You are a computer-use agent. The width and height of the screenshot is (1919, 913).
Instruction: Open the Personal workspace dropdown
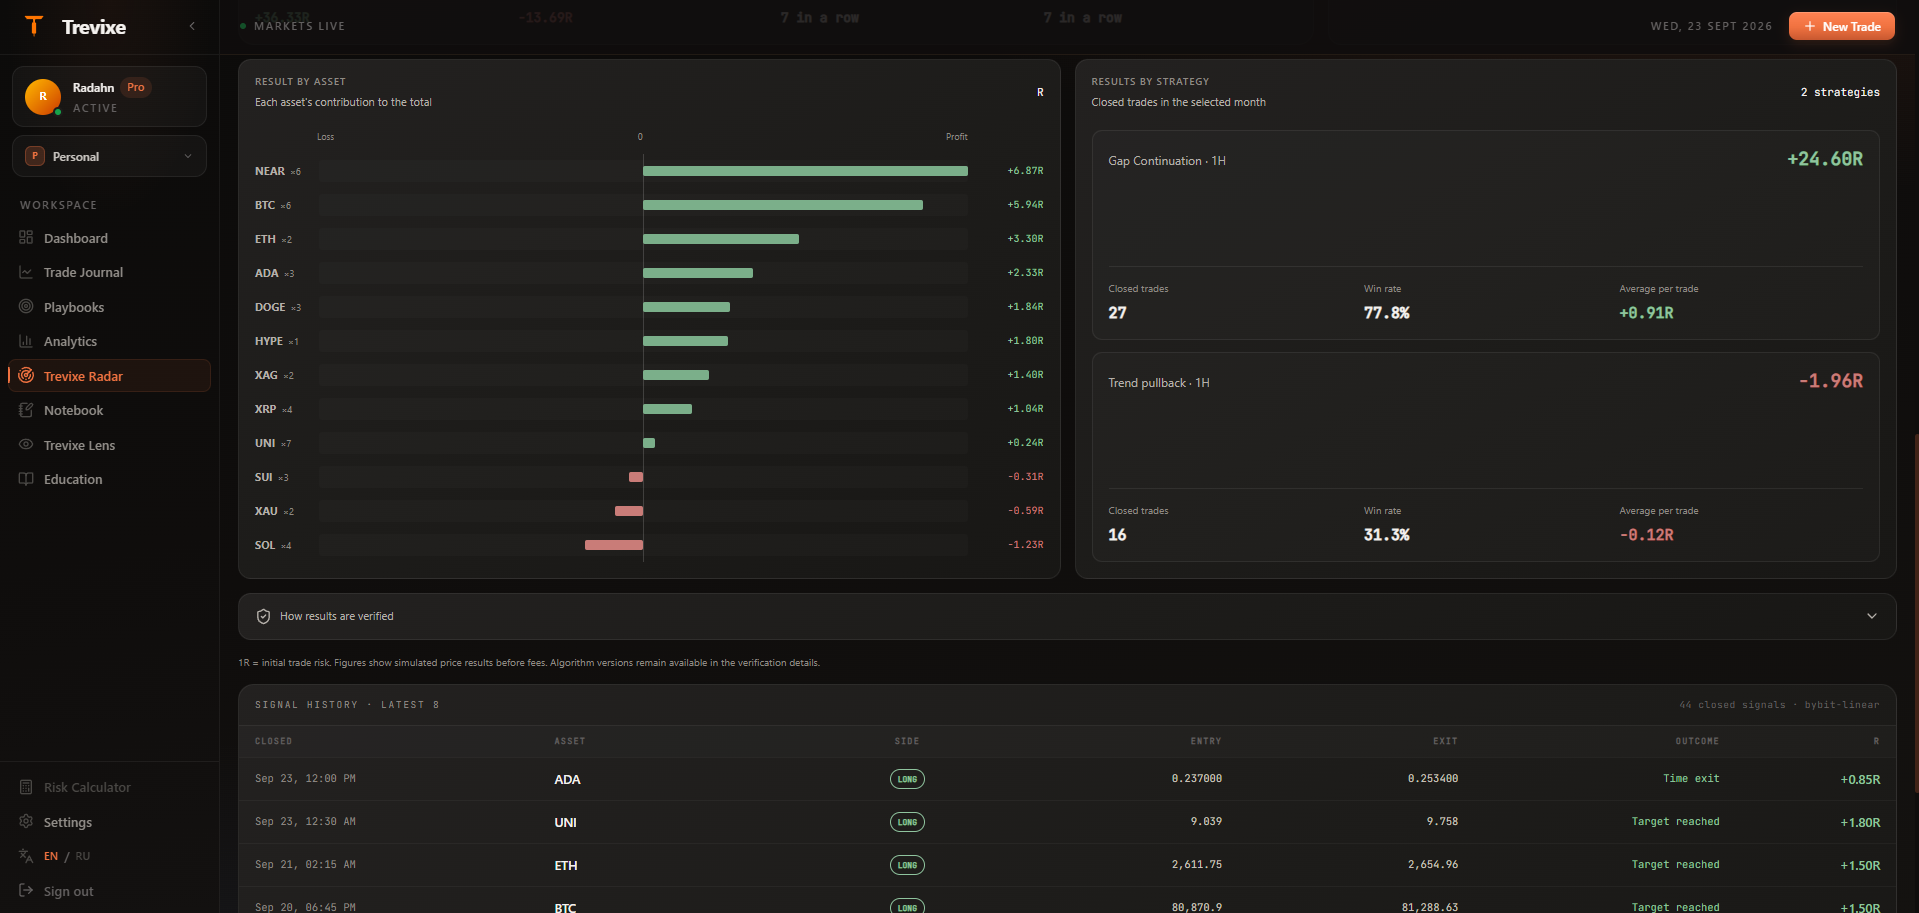point(109,156)
